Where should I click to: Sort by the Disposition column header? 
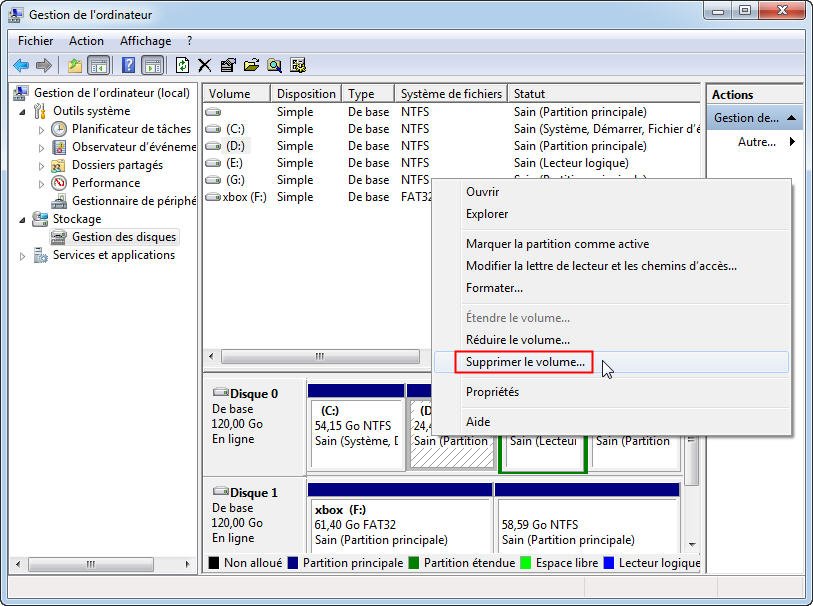306,94
